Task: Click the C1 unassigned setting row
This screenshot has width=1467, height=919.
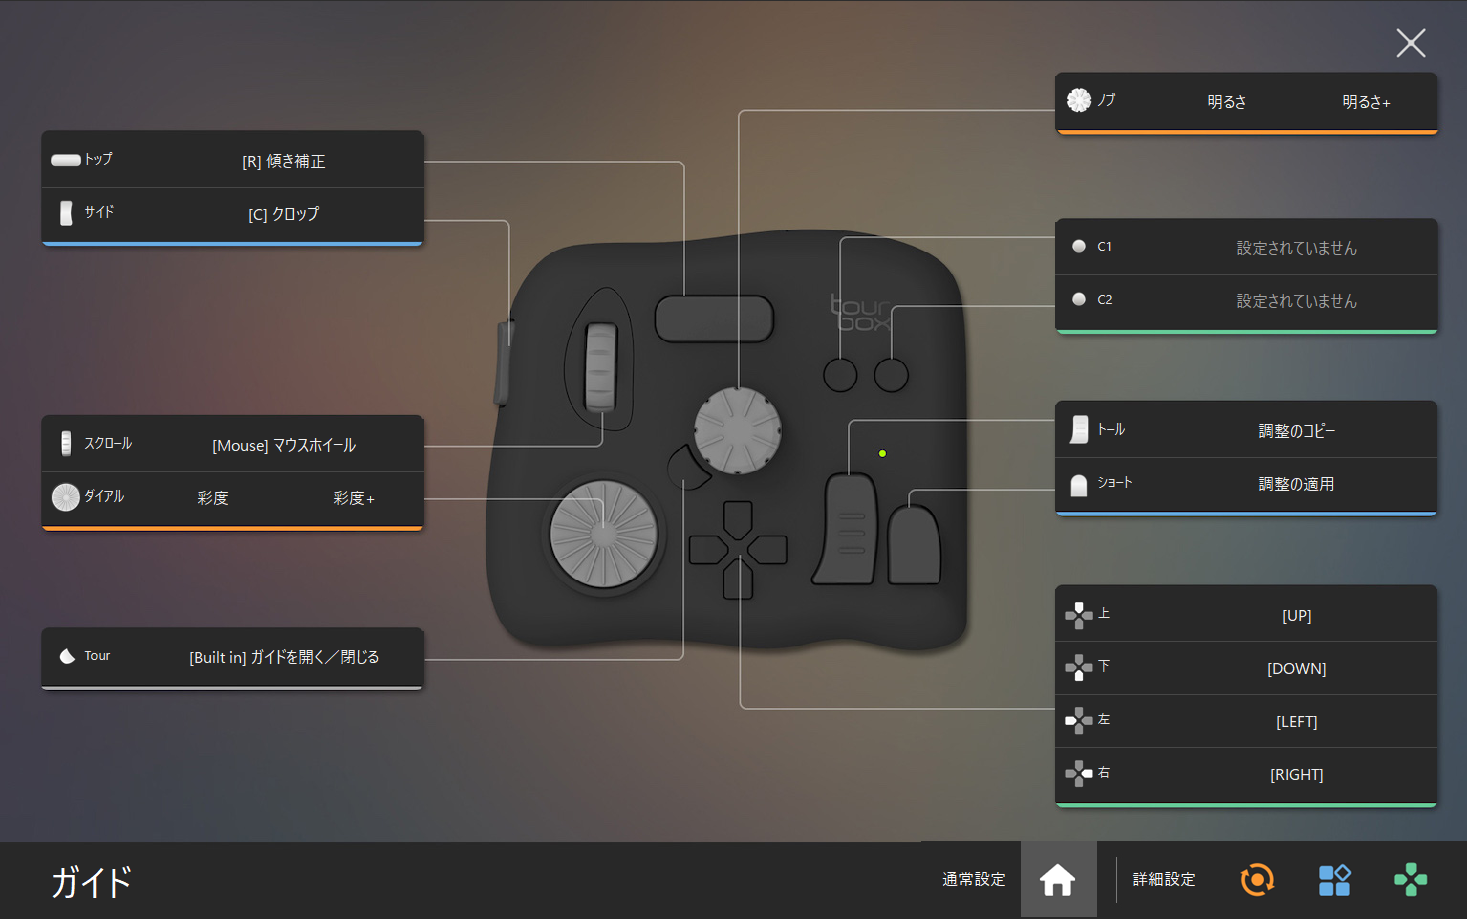Action: [x=1296, y=248]
